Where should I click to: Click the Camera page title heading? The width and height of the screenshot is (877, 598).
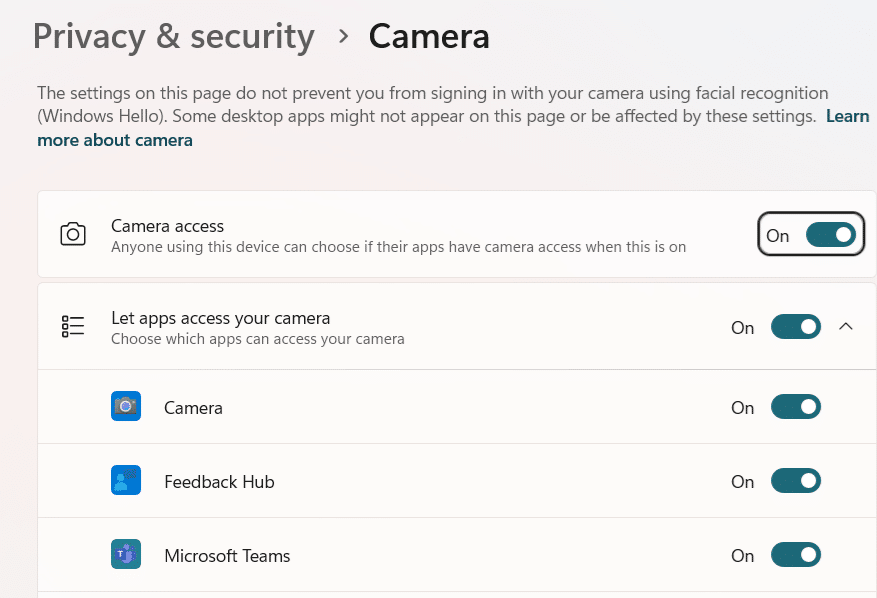(429, 36)
